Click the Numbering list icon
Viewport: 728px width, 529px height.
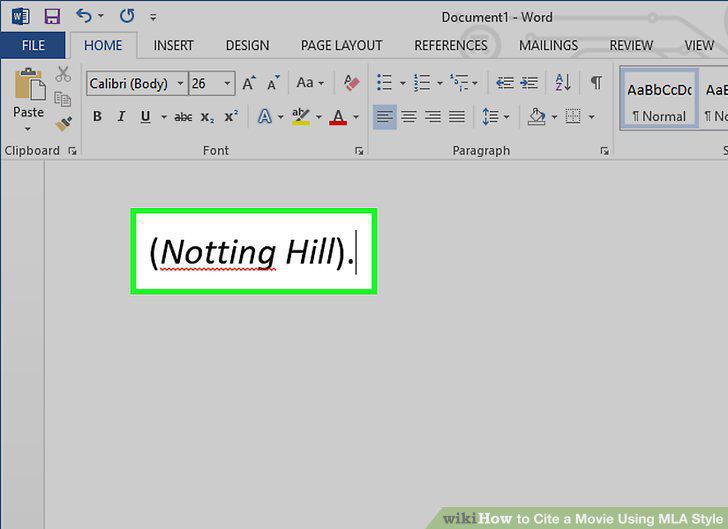point(422,83)
